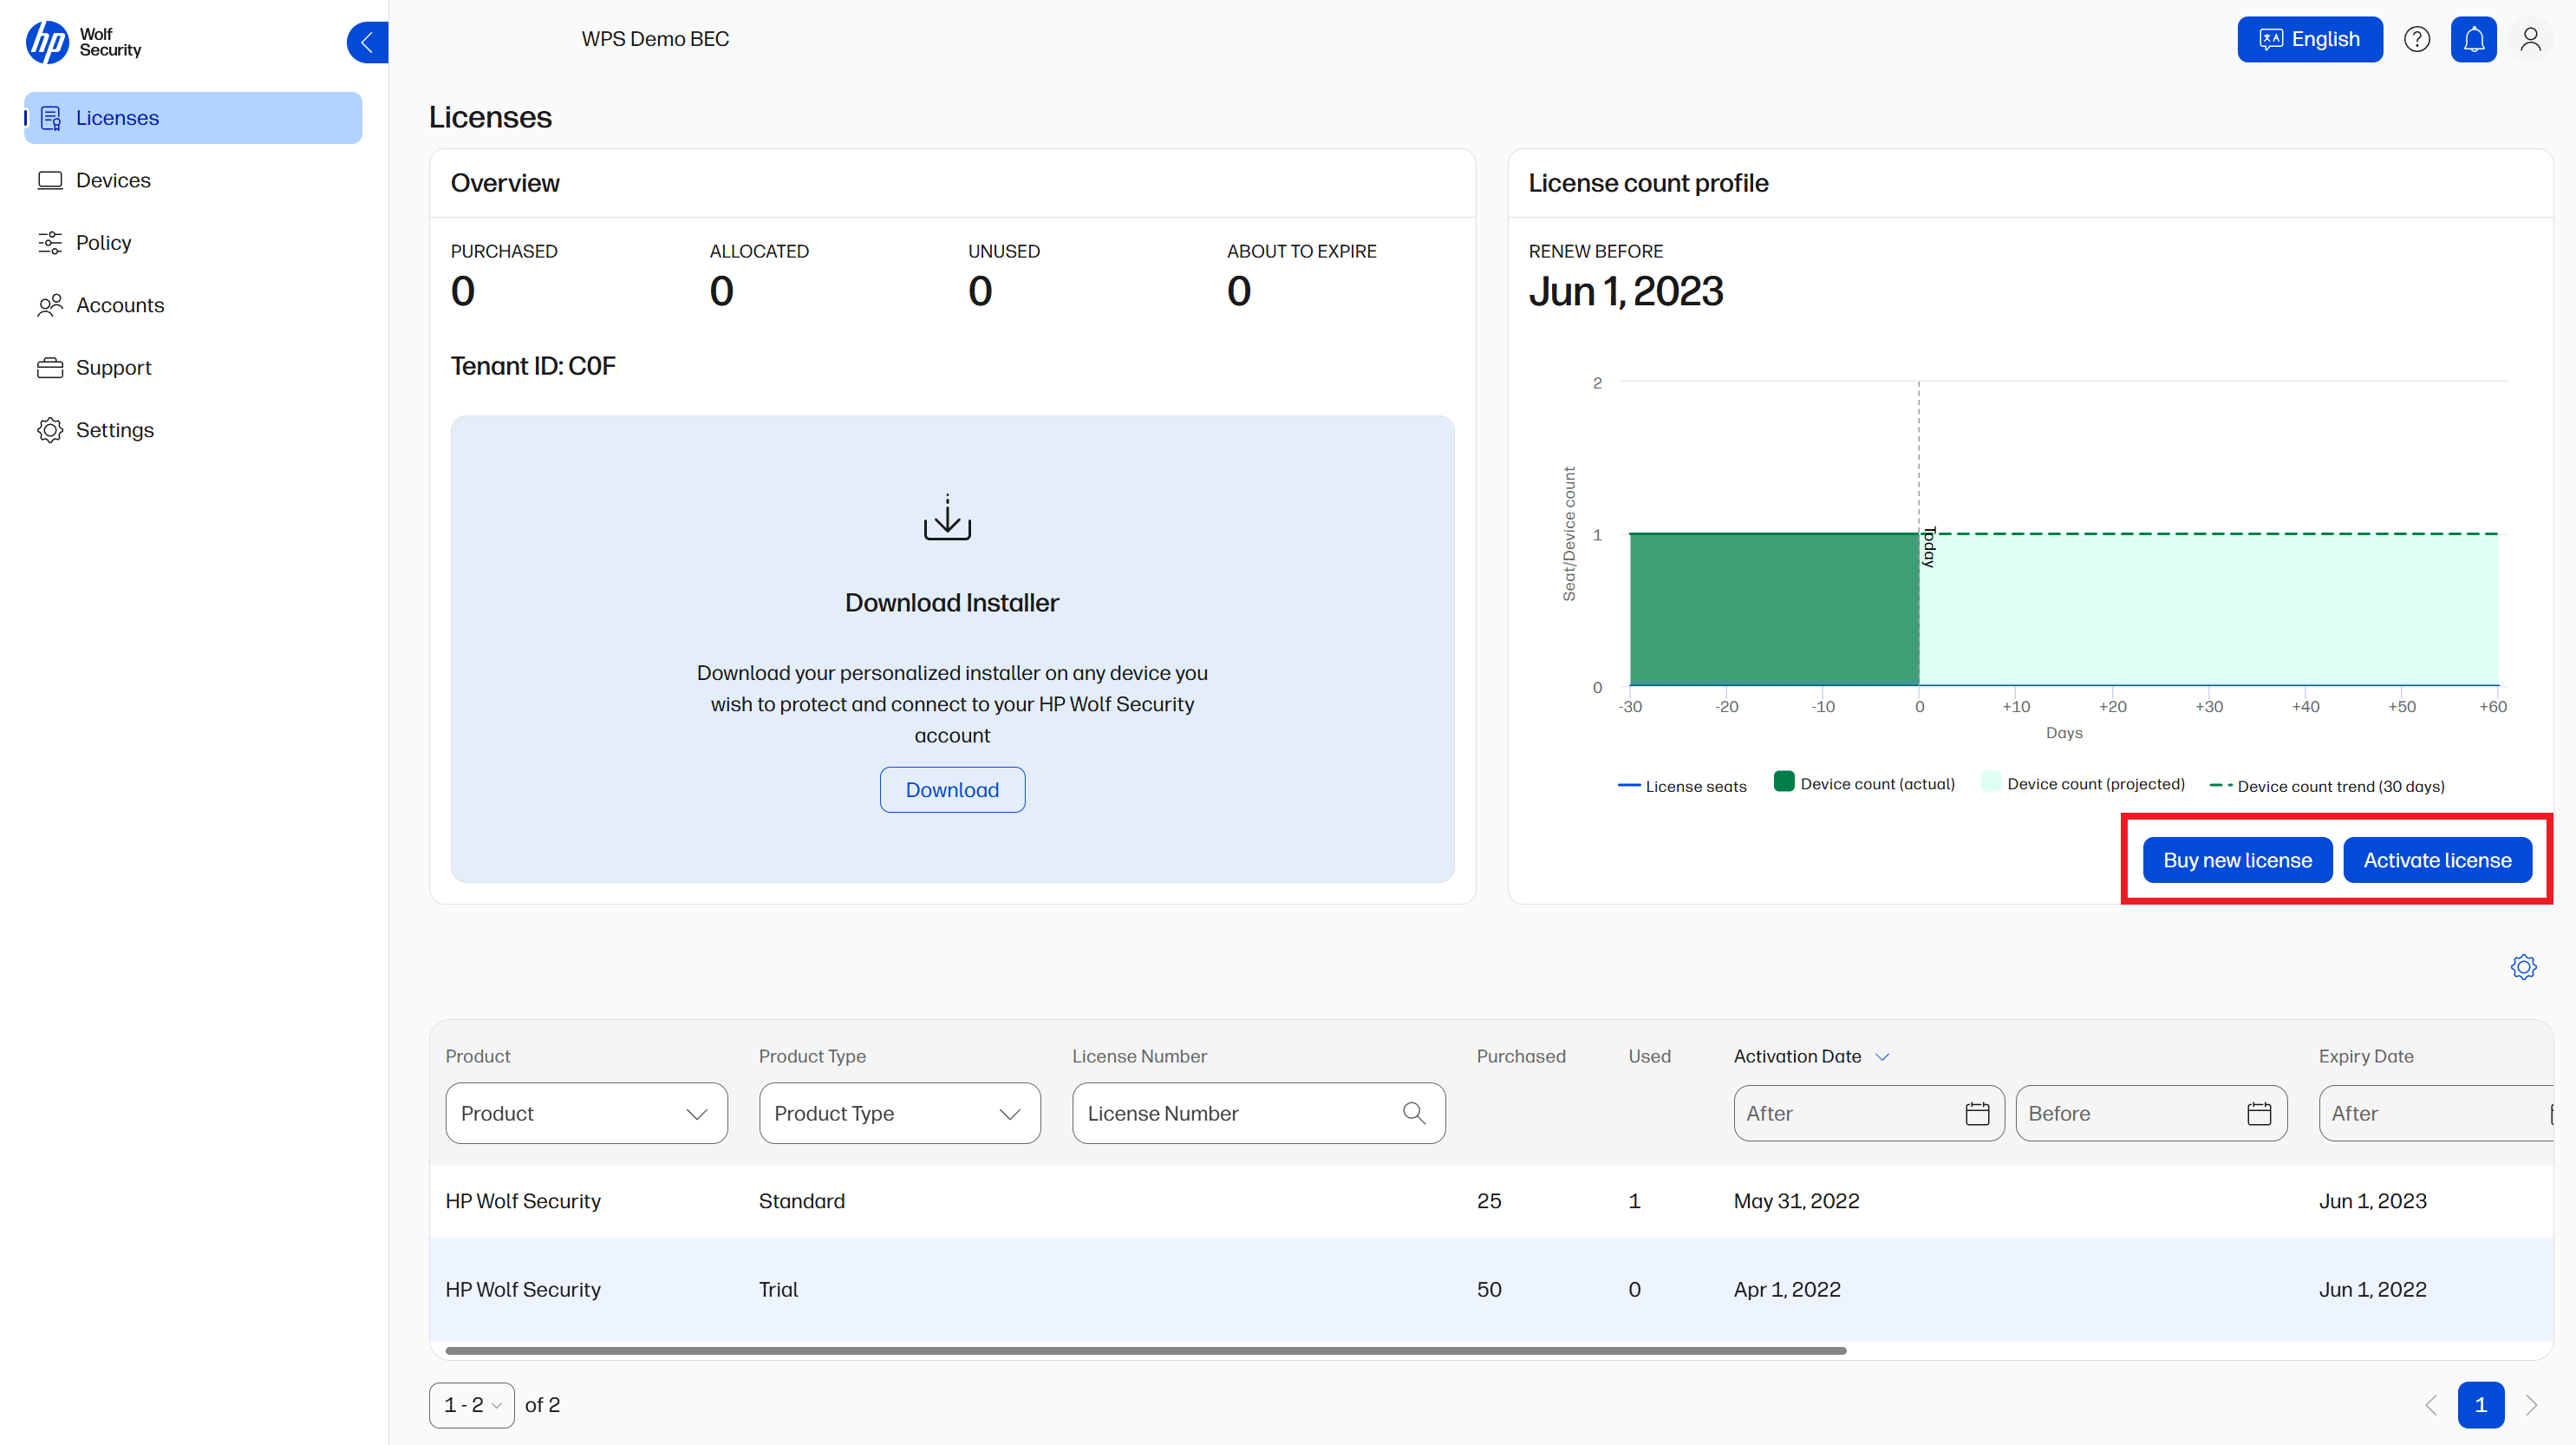2576x1445 pixels.
Task: Click the Purchased column header
Action: point(1521,1056)
